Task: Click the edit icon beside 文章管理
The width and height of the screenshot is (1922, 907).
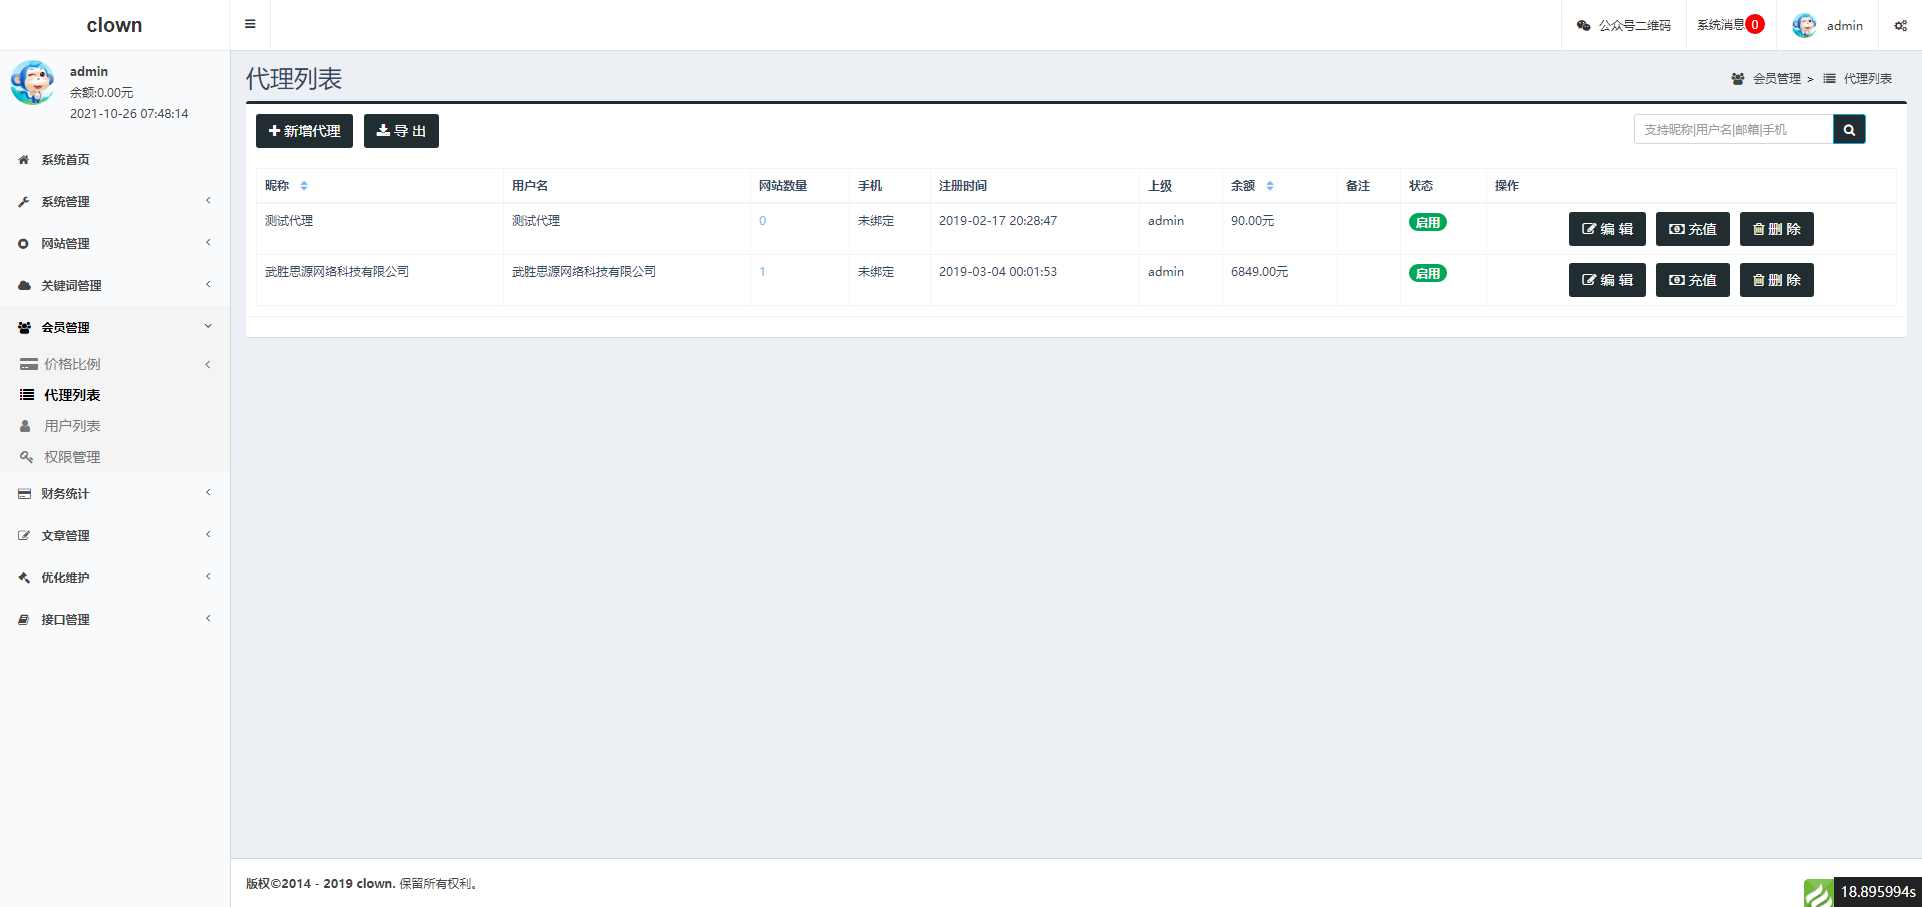Action: point(24,536)
